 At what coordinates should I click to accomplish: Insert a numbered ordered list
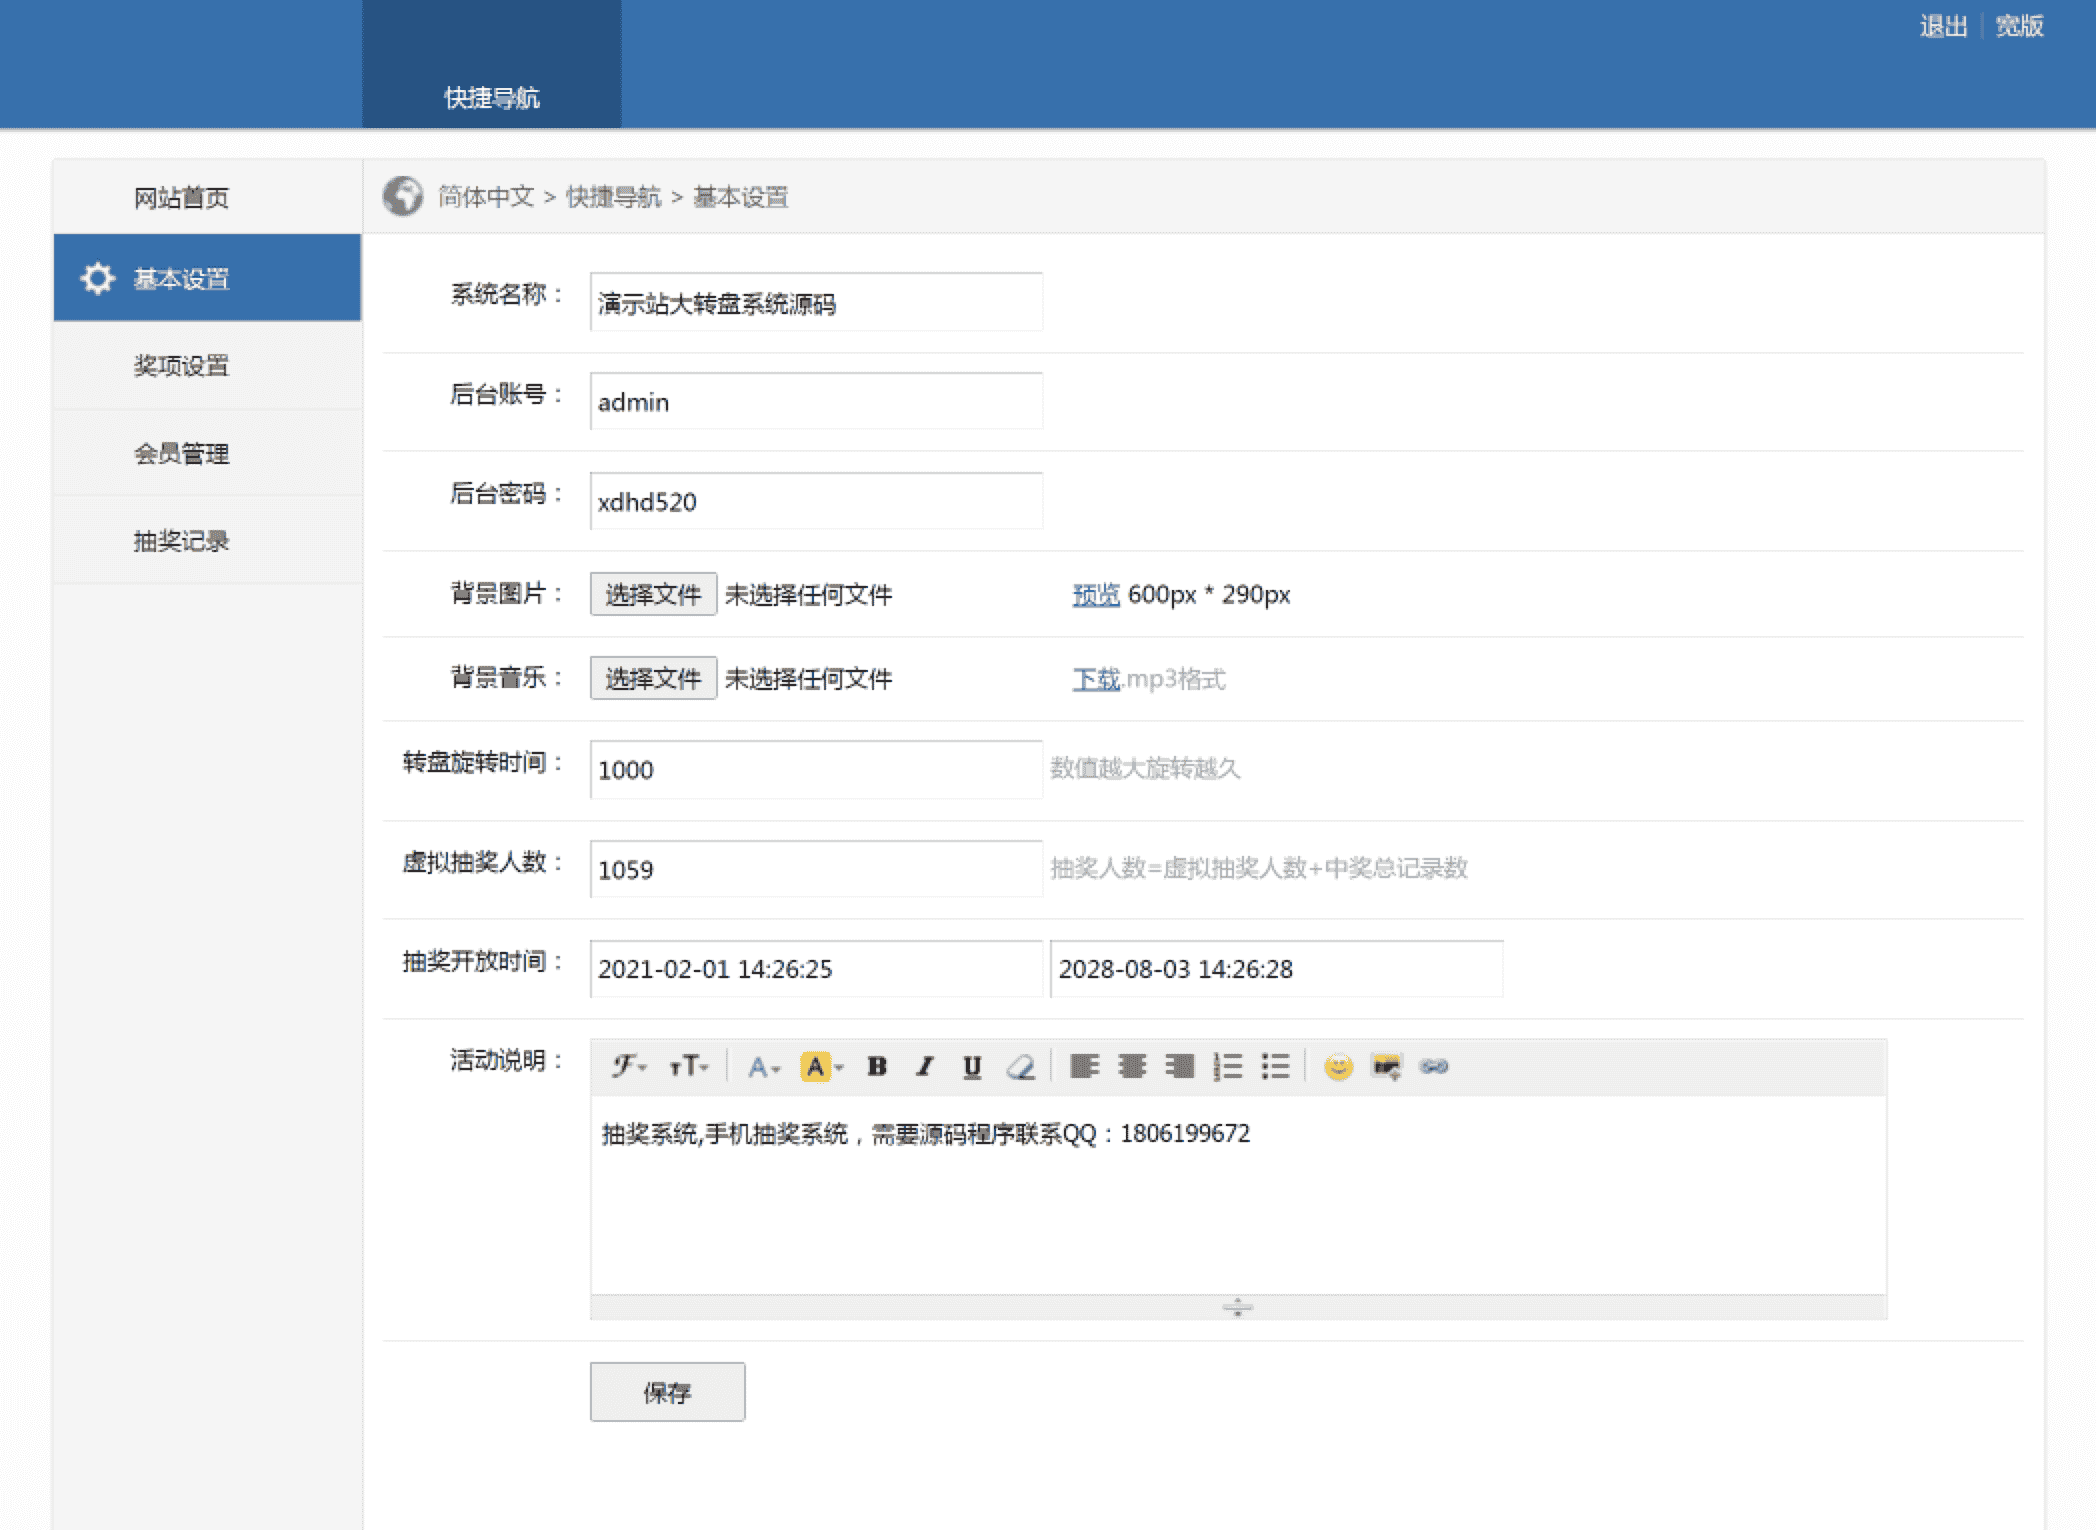1227,1067
